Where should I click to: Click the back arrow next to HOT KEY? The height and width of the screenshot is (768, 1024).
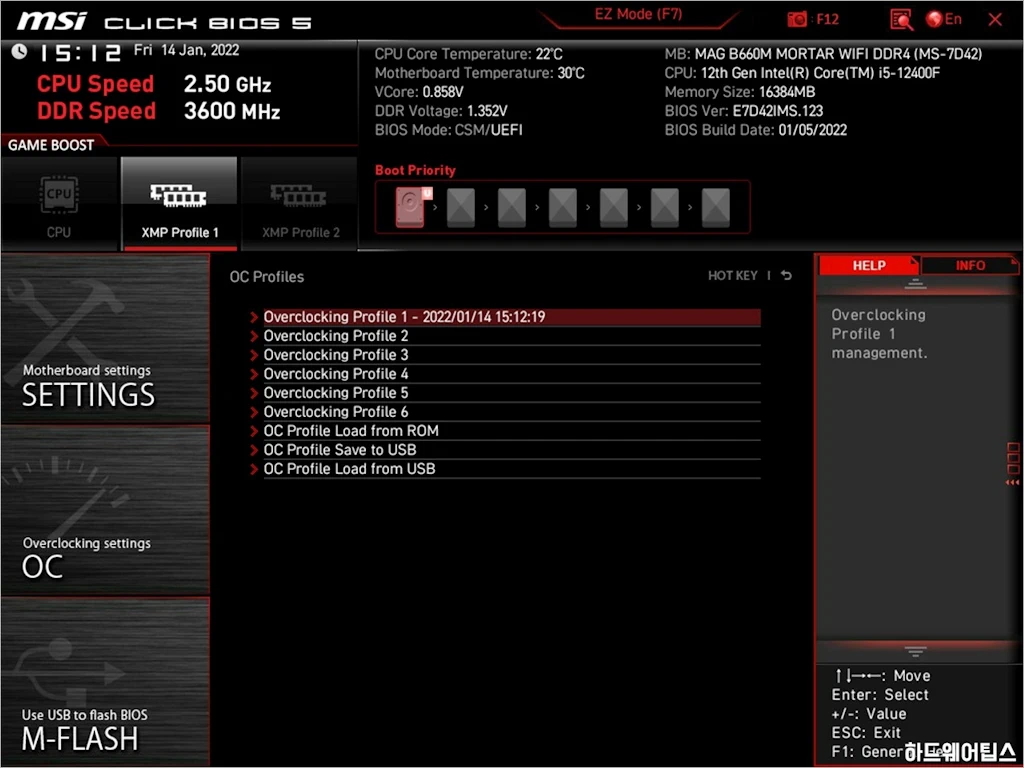click(x=786, y=276)
